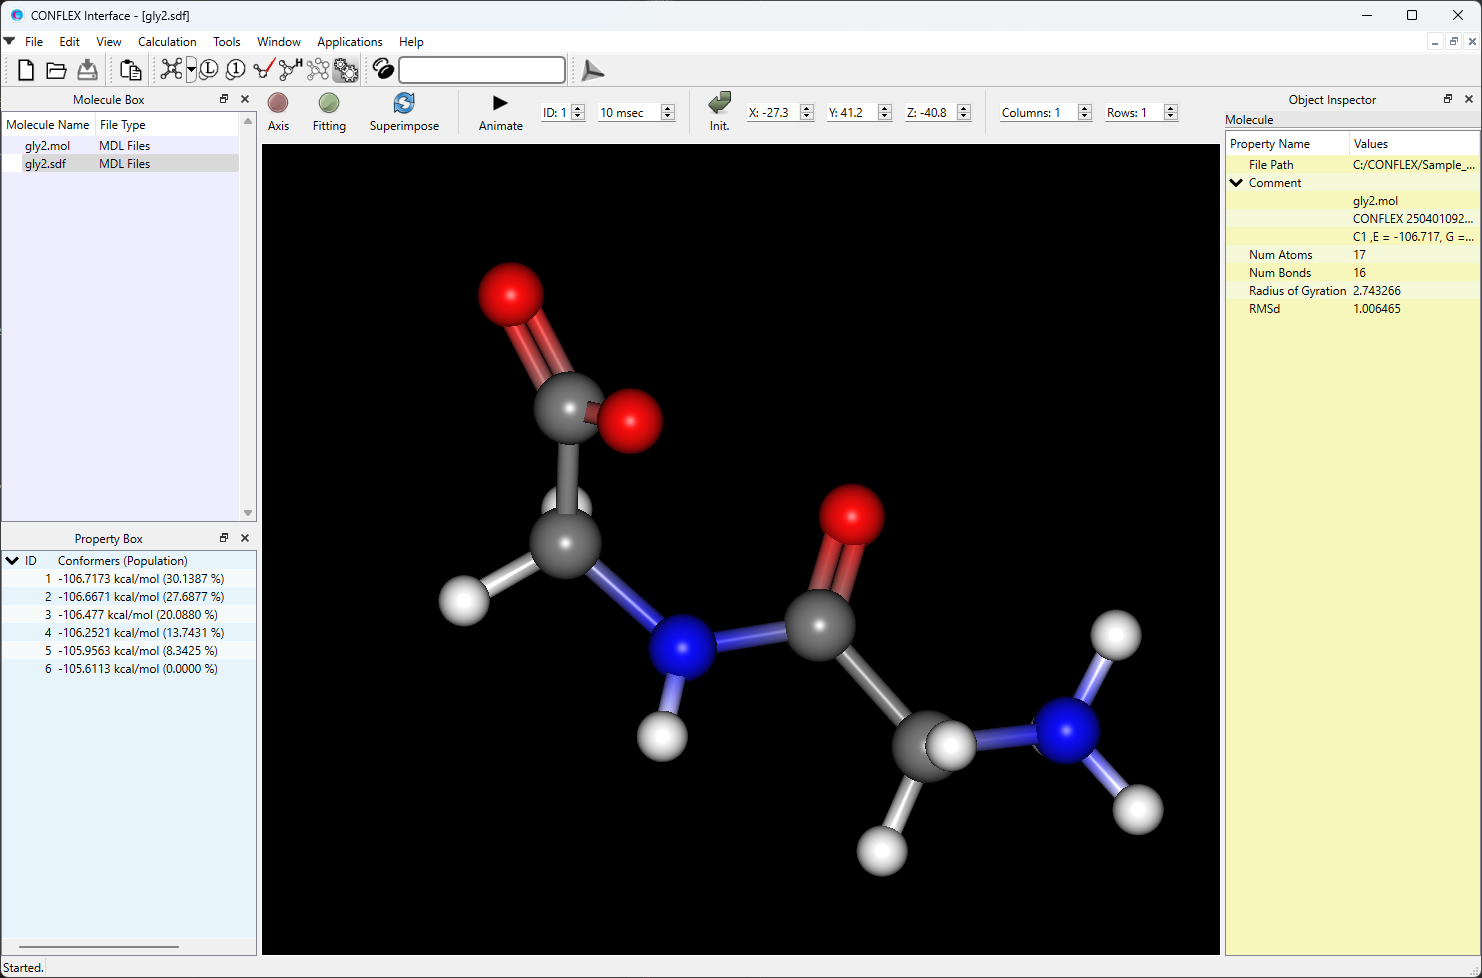1482x978 pixels.
Task: Collapse the Comment property group
Action: point(1237,183)
